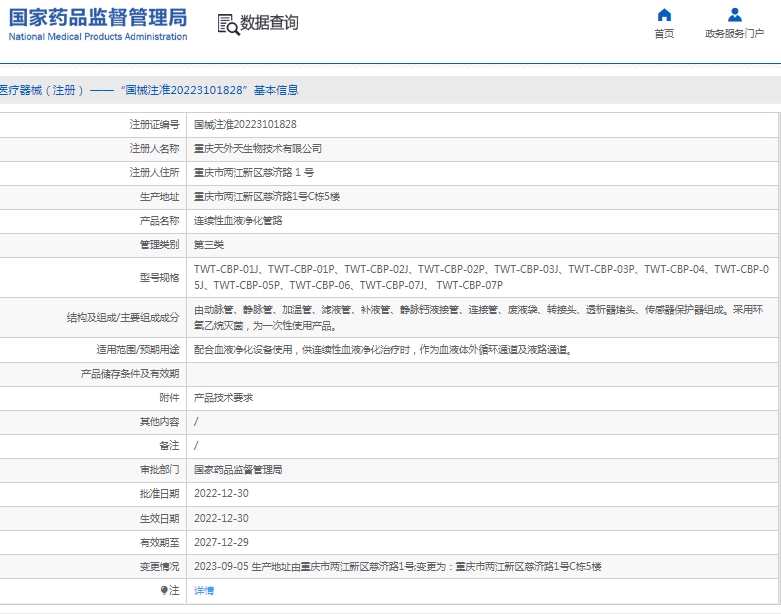
Task: Click attachment value 产品技术要求
Action: tap(223, 397)
